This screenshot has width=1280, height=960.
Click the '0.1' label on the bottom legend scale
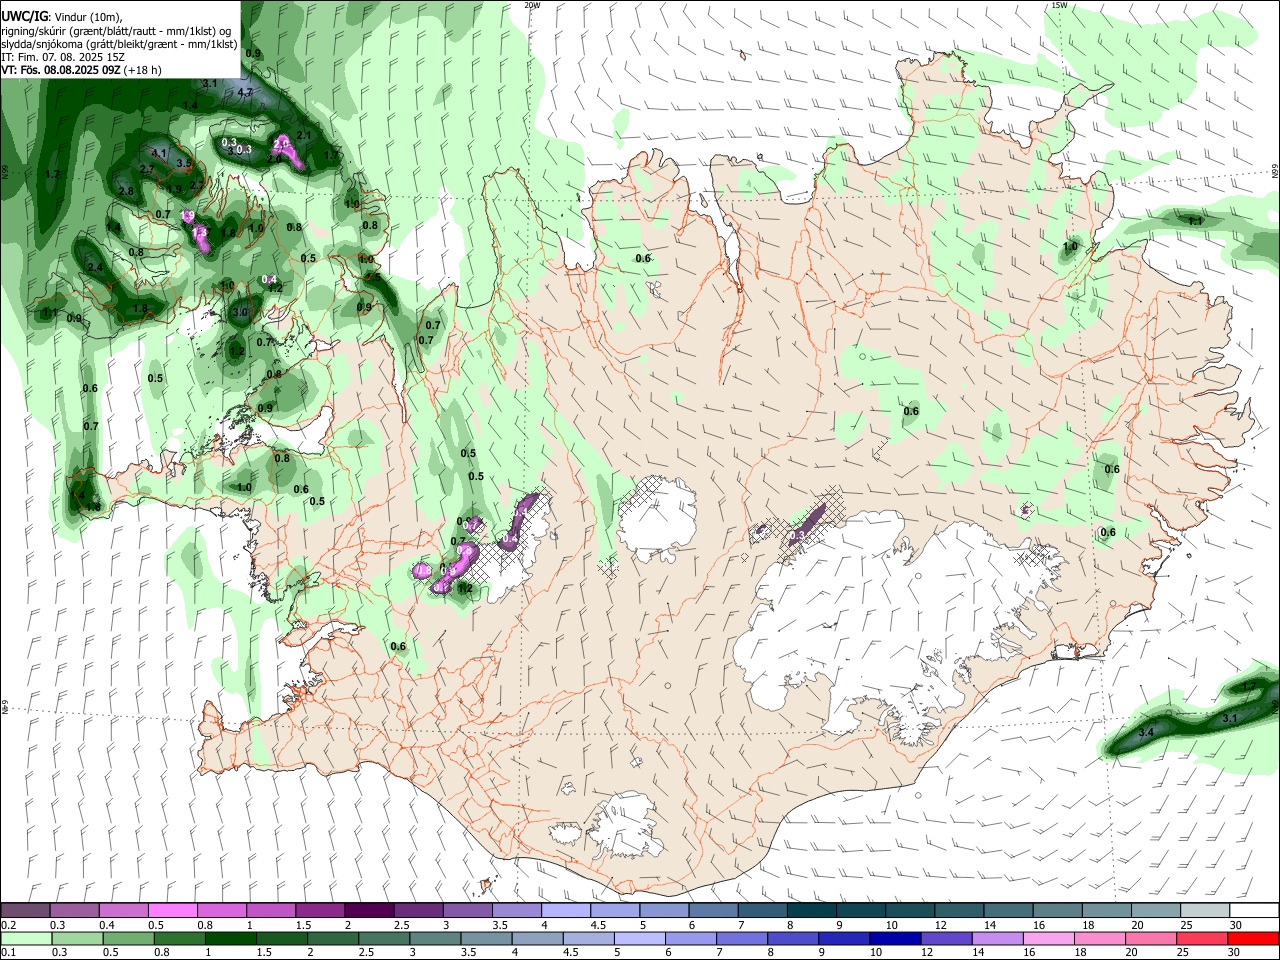[8, 953]
